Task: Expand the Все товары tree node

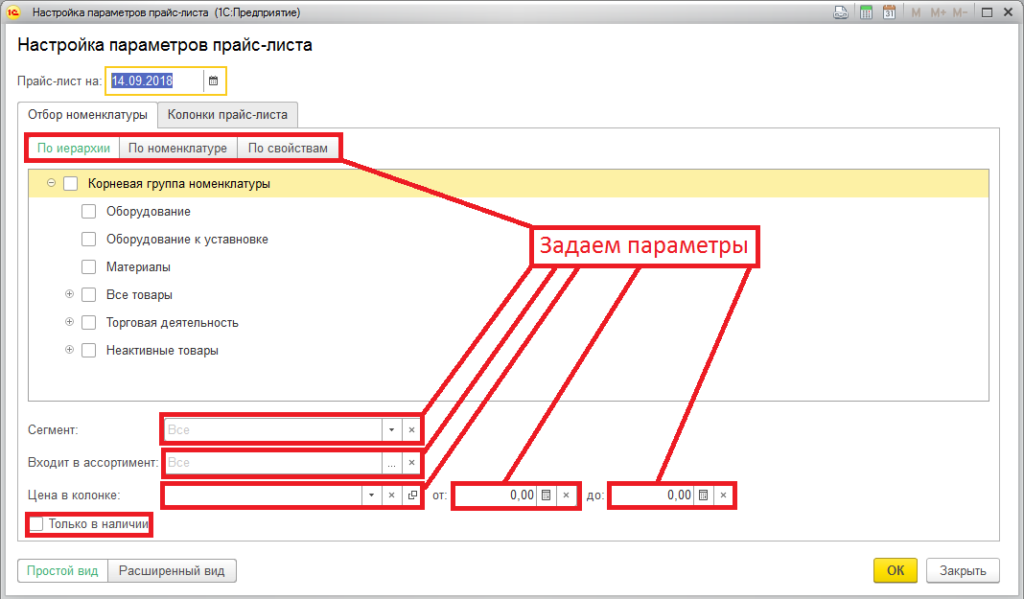Action: [69, 295]
